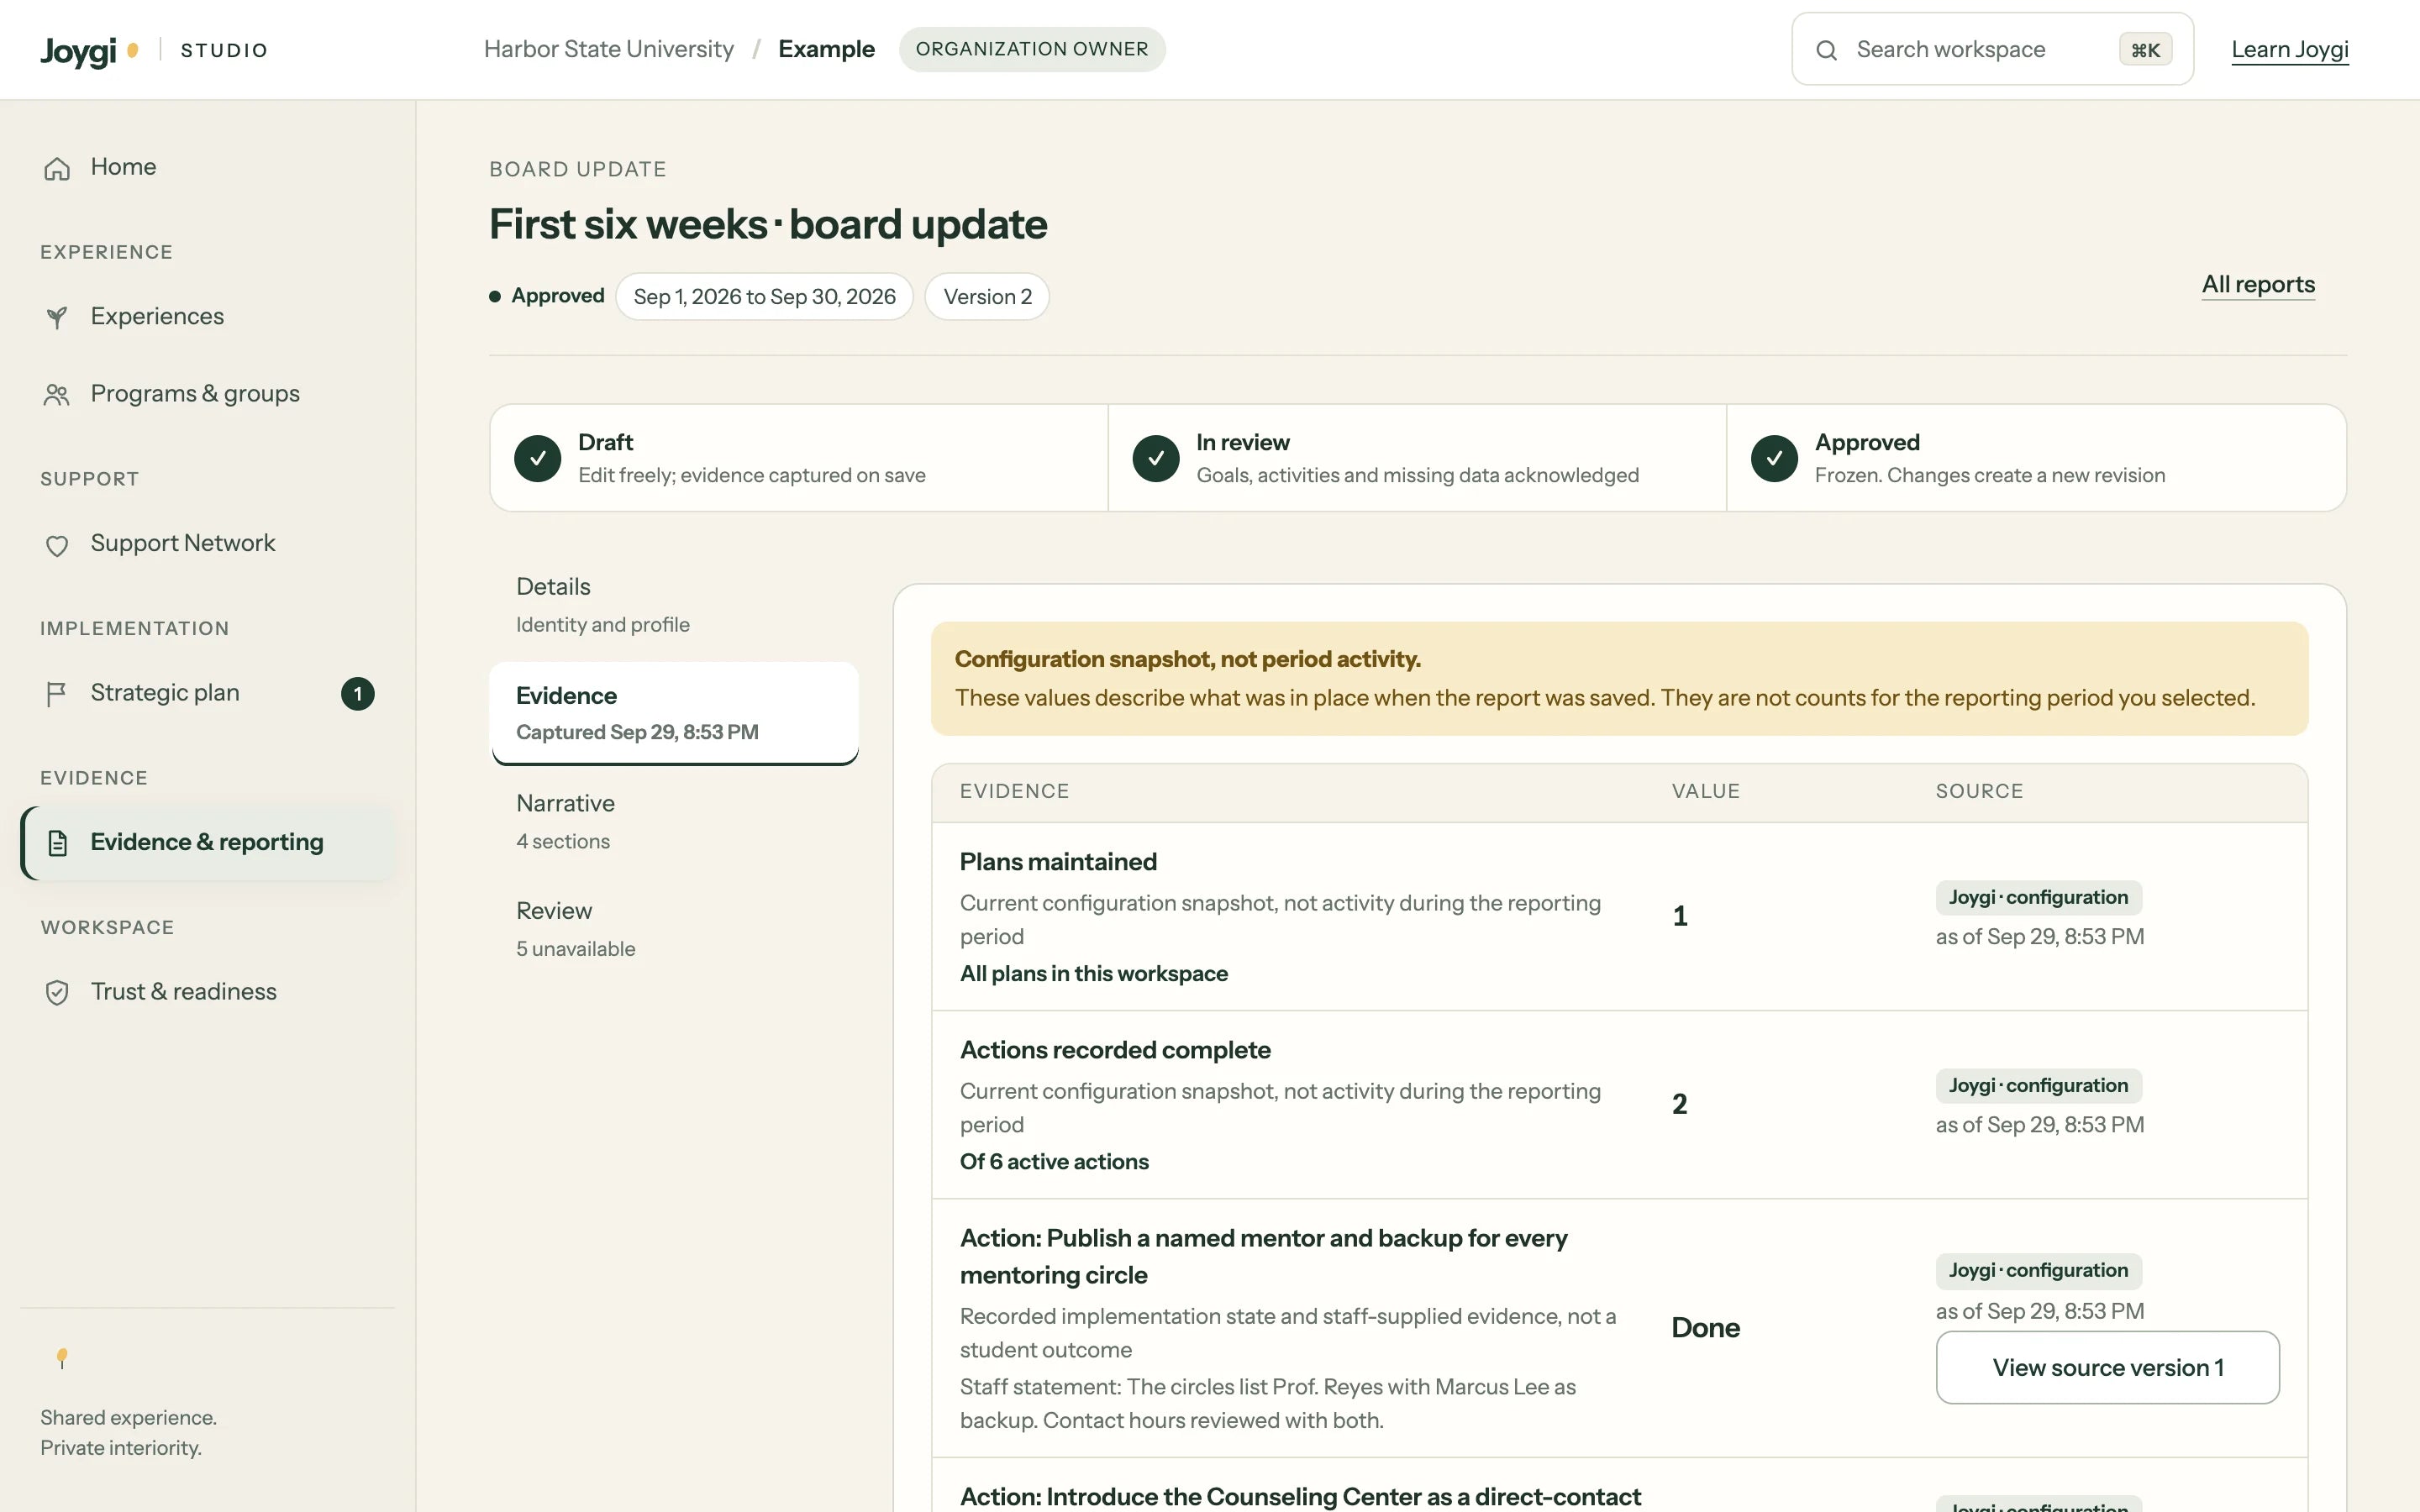Open Home in the sidebar

point(207,167)
